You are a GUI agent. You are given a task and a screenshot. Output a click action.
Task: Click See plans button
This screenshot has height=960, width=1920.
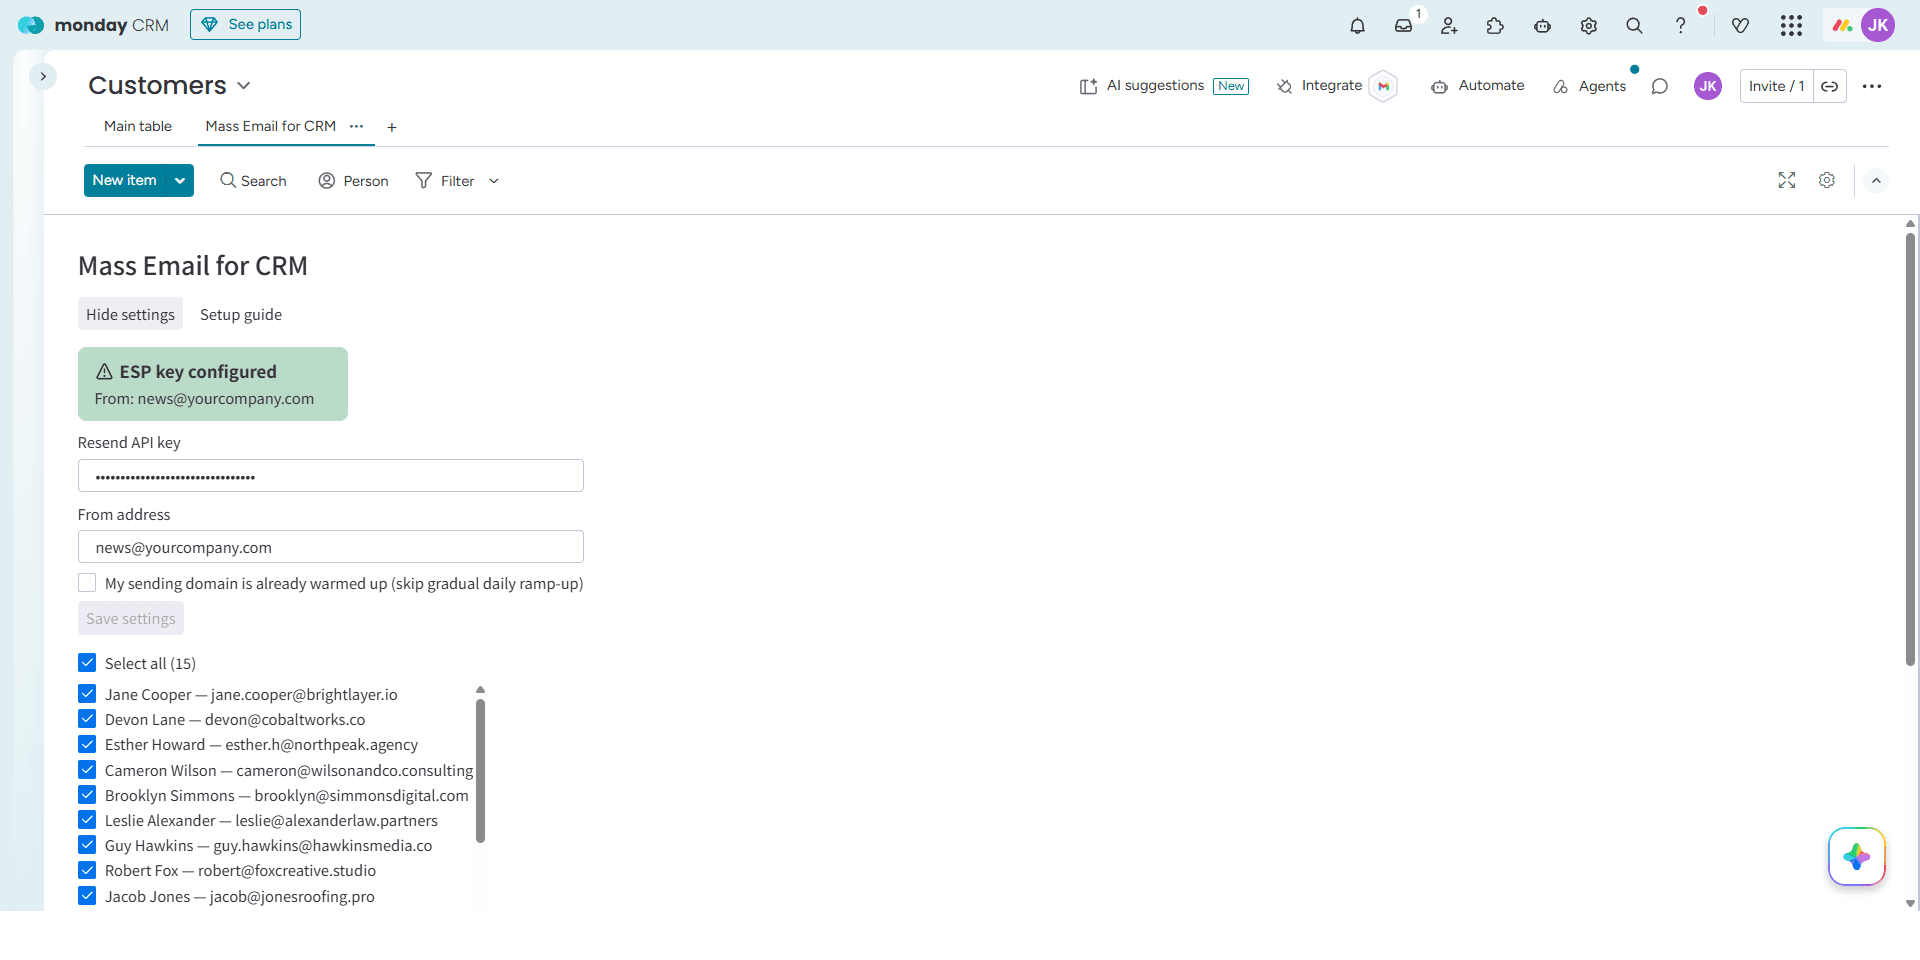coord(245,25)
